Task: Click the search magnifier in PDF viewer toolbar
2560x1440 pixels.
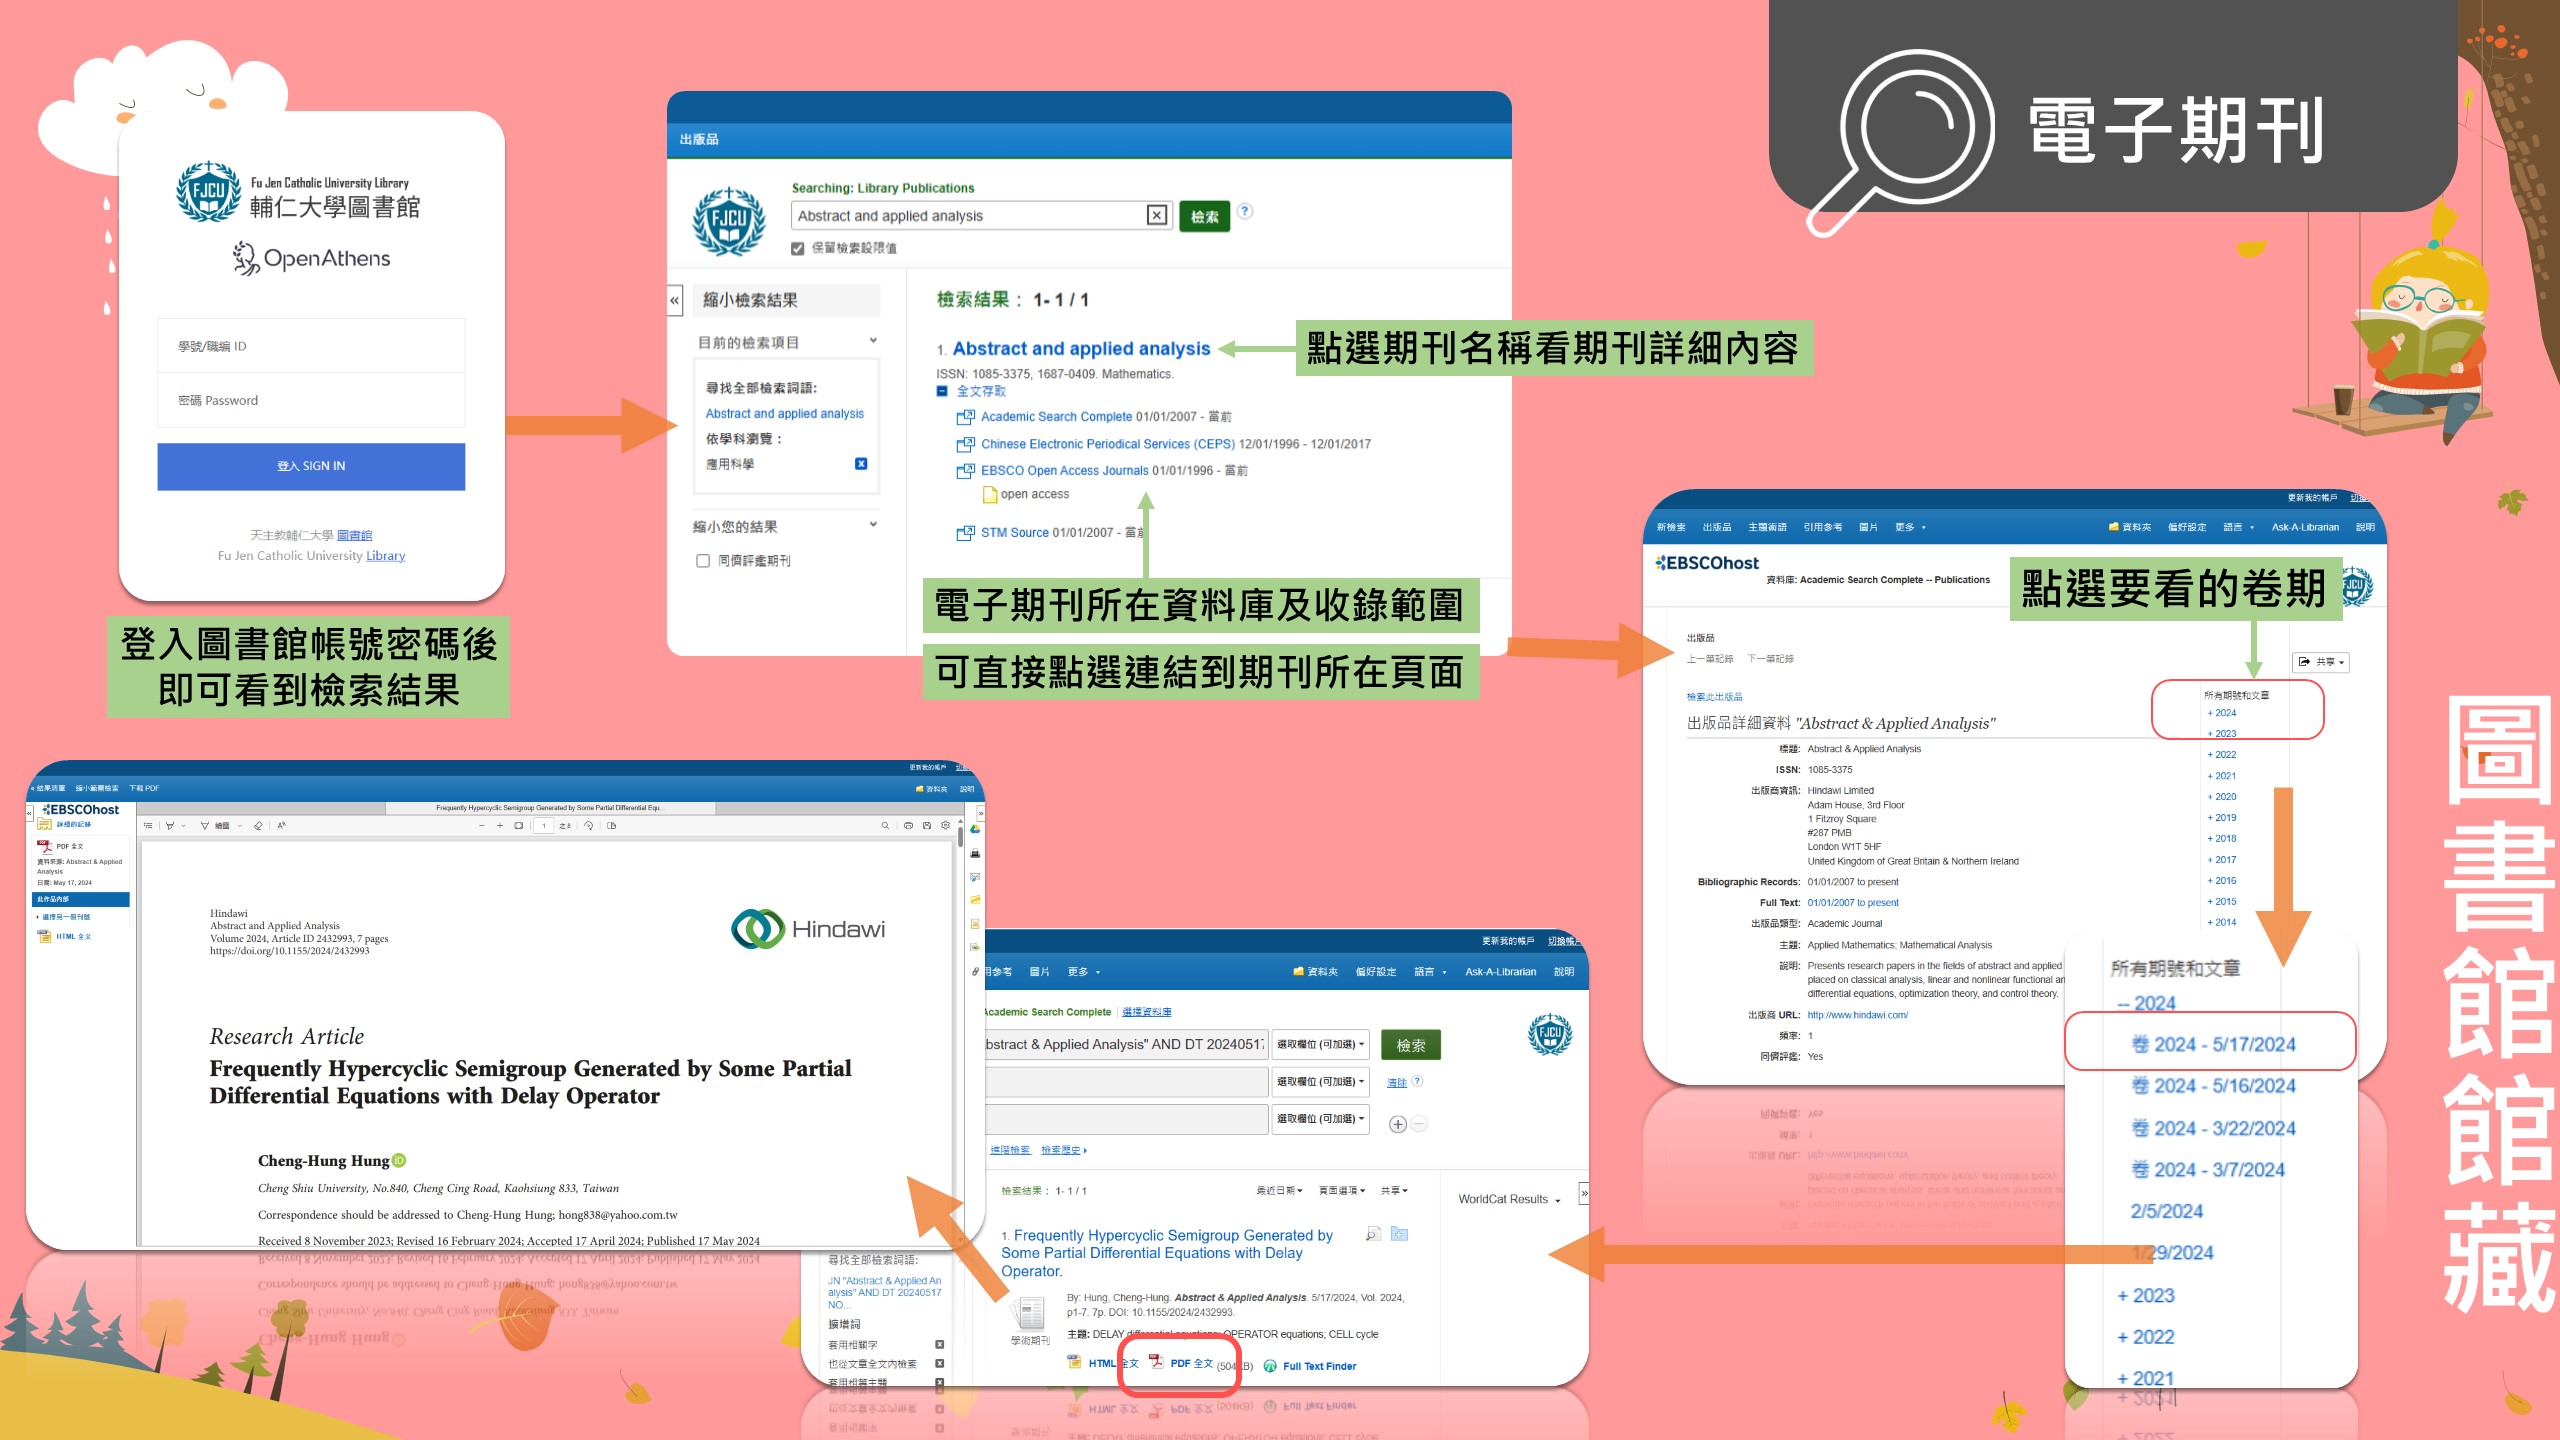Action: (885, 826)
